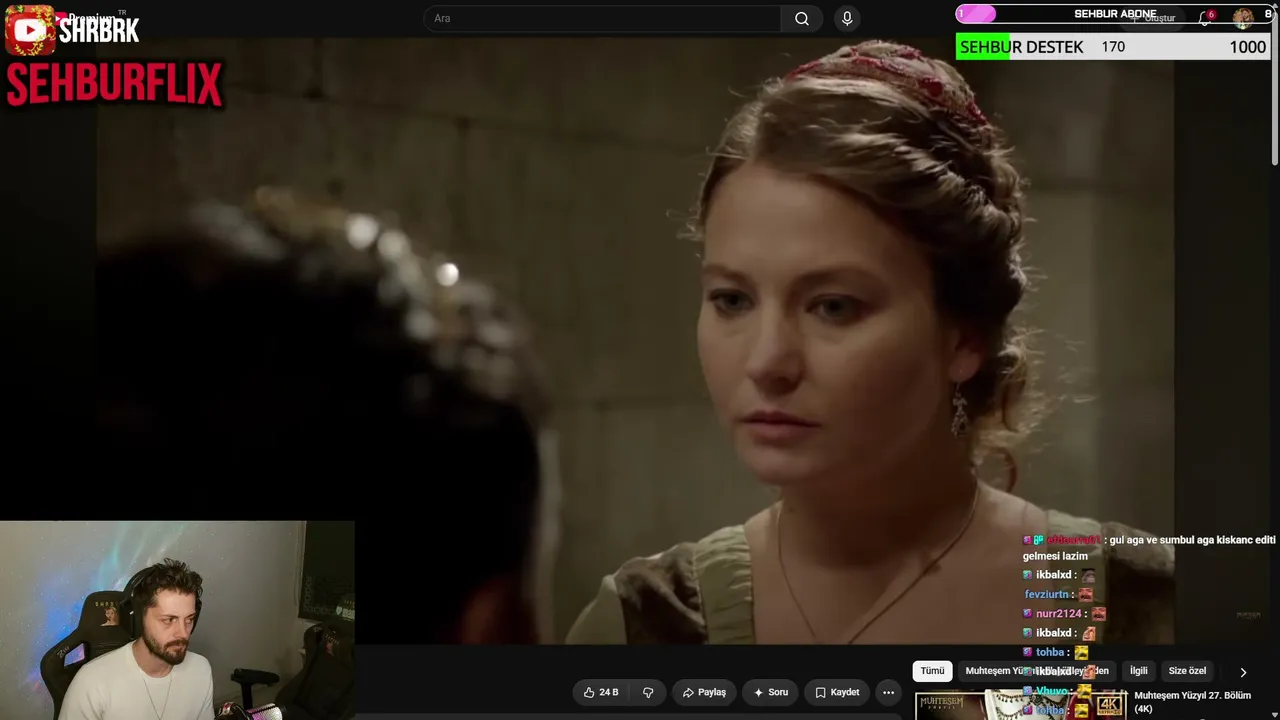Open the account avatar menu

point(1243,18)
